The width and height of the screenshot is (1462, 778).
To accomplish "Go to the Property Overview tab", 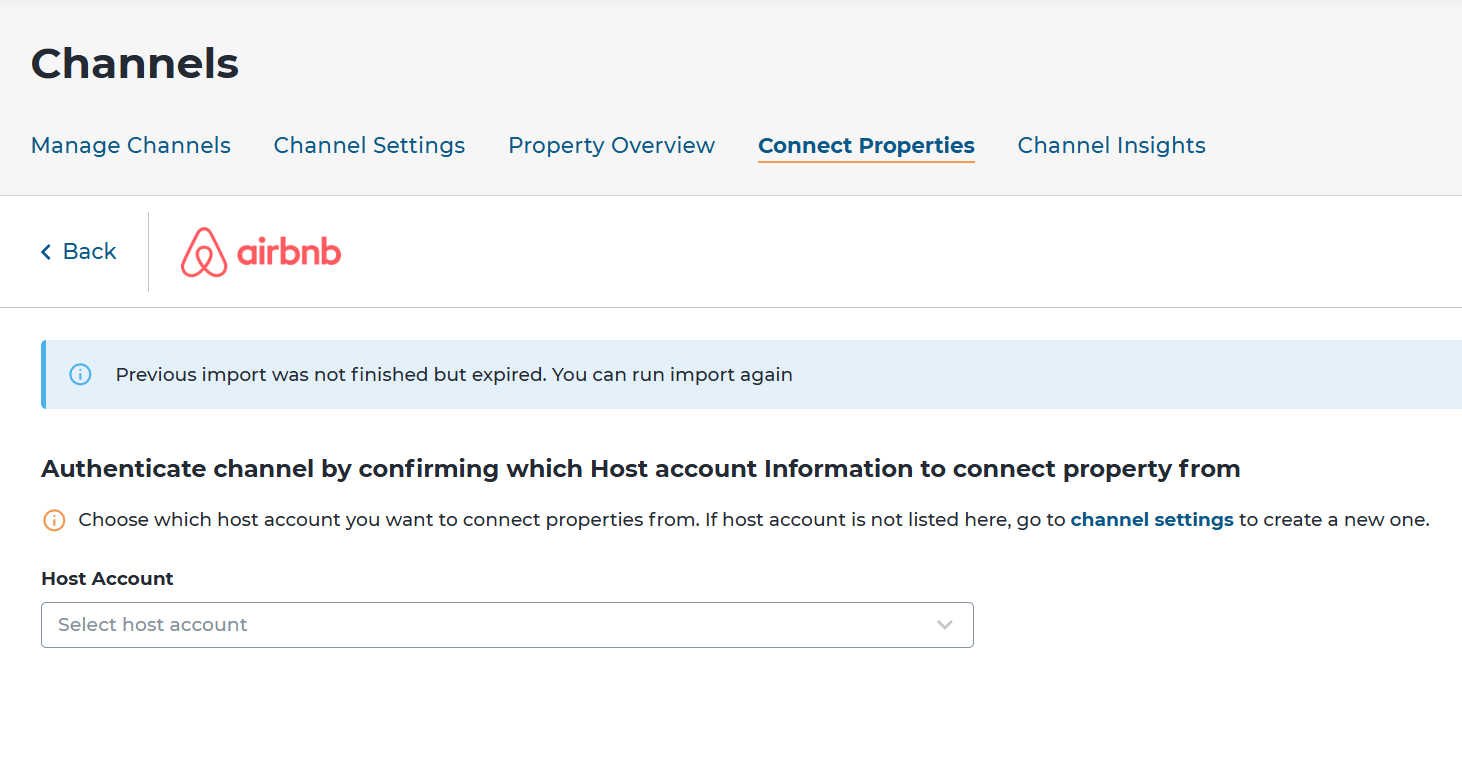I will [611, 146].
